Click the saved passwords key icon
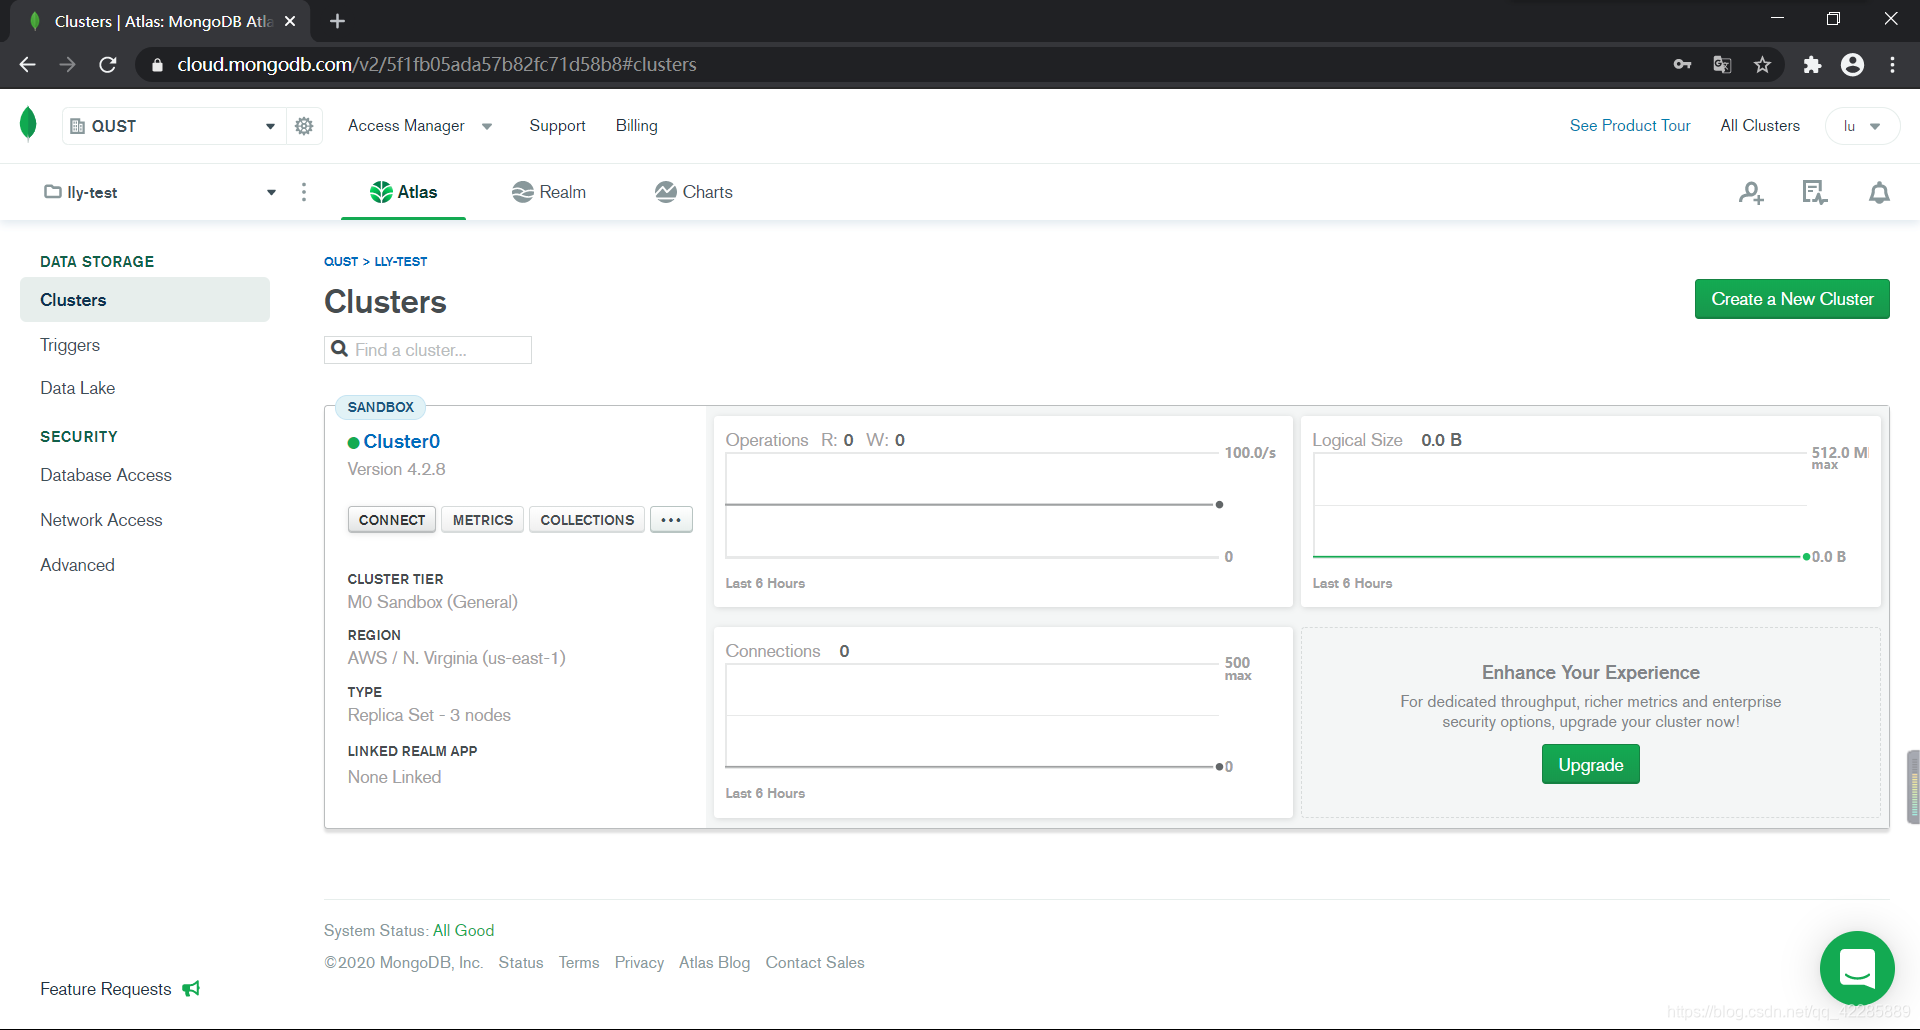Image resolution: width=1920 pixels, height=1030 pixels. 1682,64
